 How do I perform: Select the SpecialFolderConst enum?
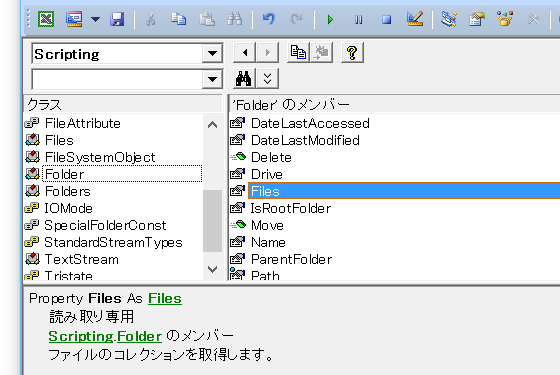105,225
